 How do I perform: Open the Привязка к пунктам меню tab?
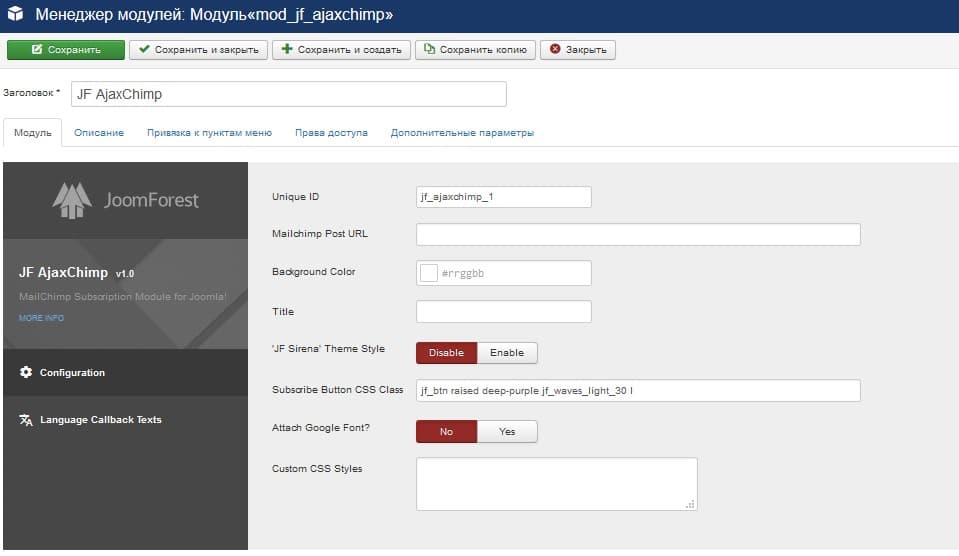coord(209,133)
